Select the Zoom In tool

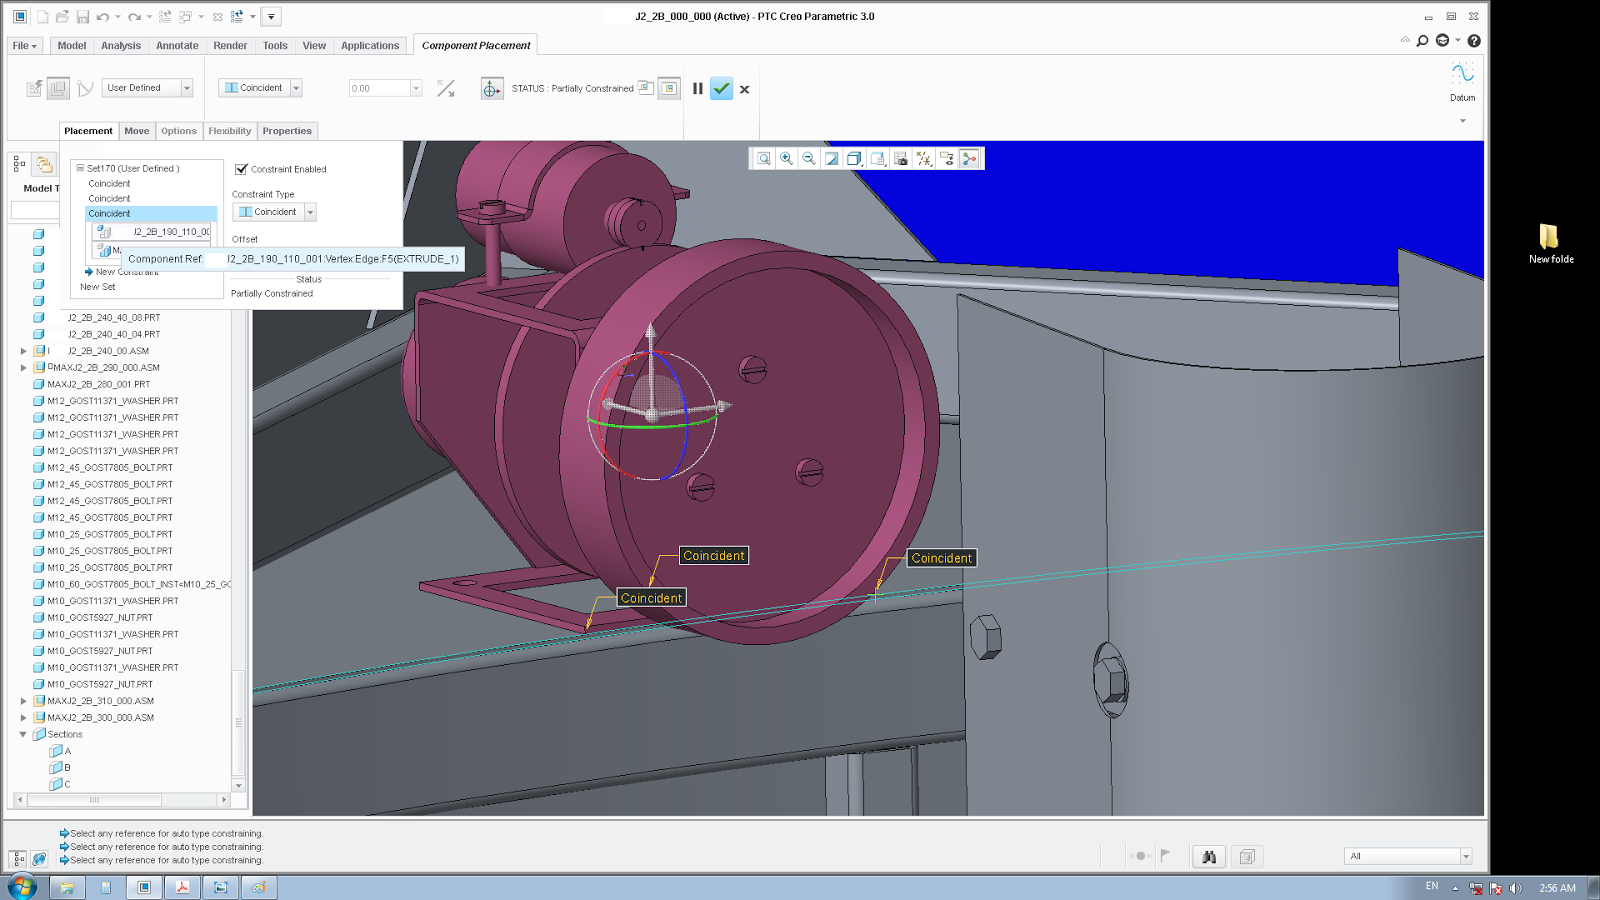pyautogui.click(x=785, y=158)
